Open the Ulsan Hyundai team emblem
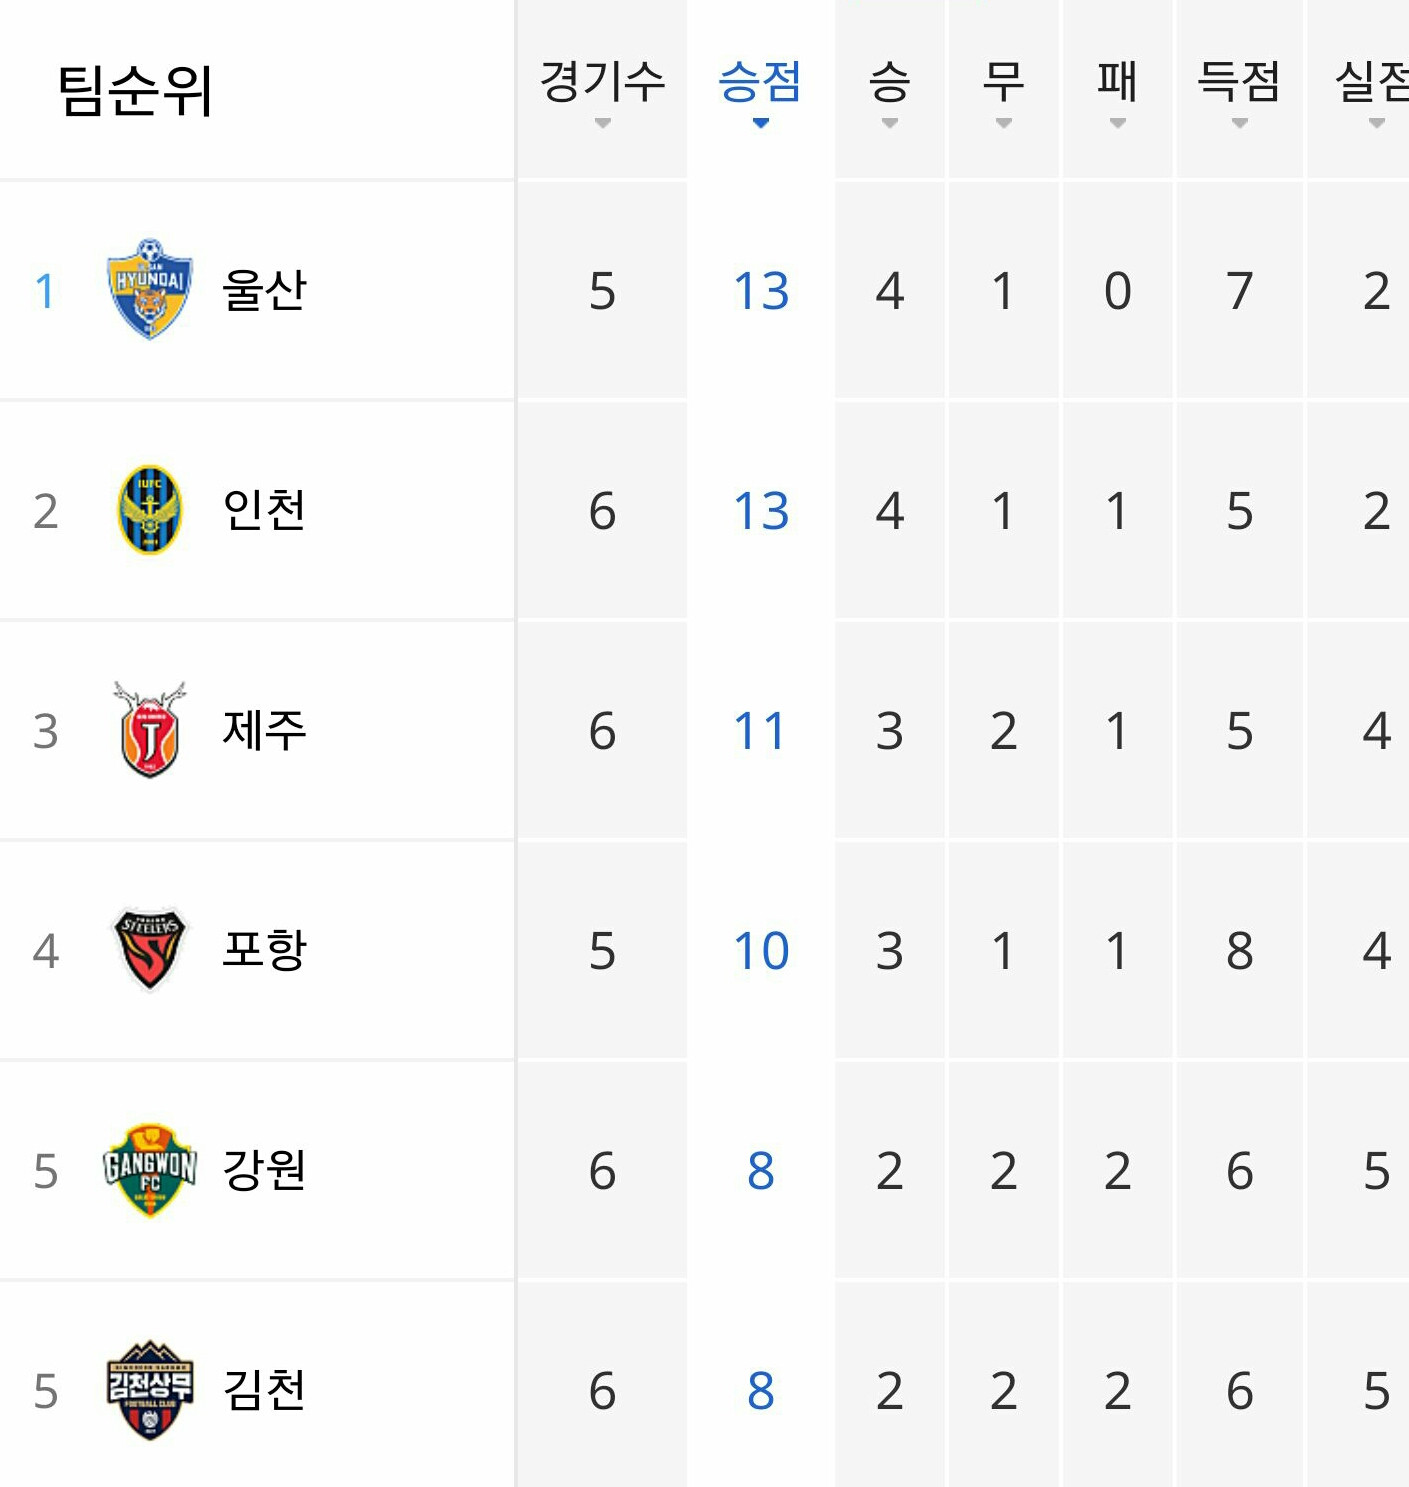Screen dimensions: 1409x1487 click(x=150, y=289)
